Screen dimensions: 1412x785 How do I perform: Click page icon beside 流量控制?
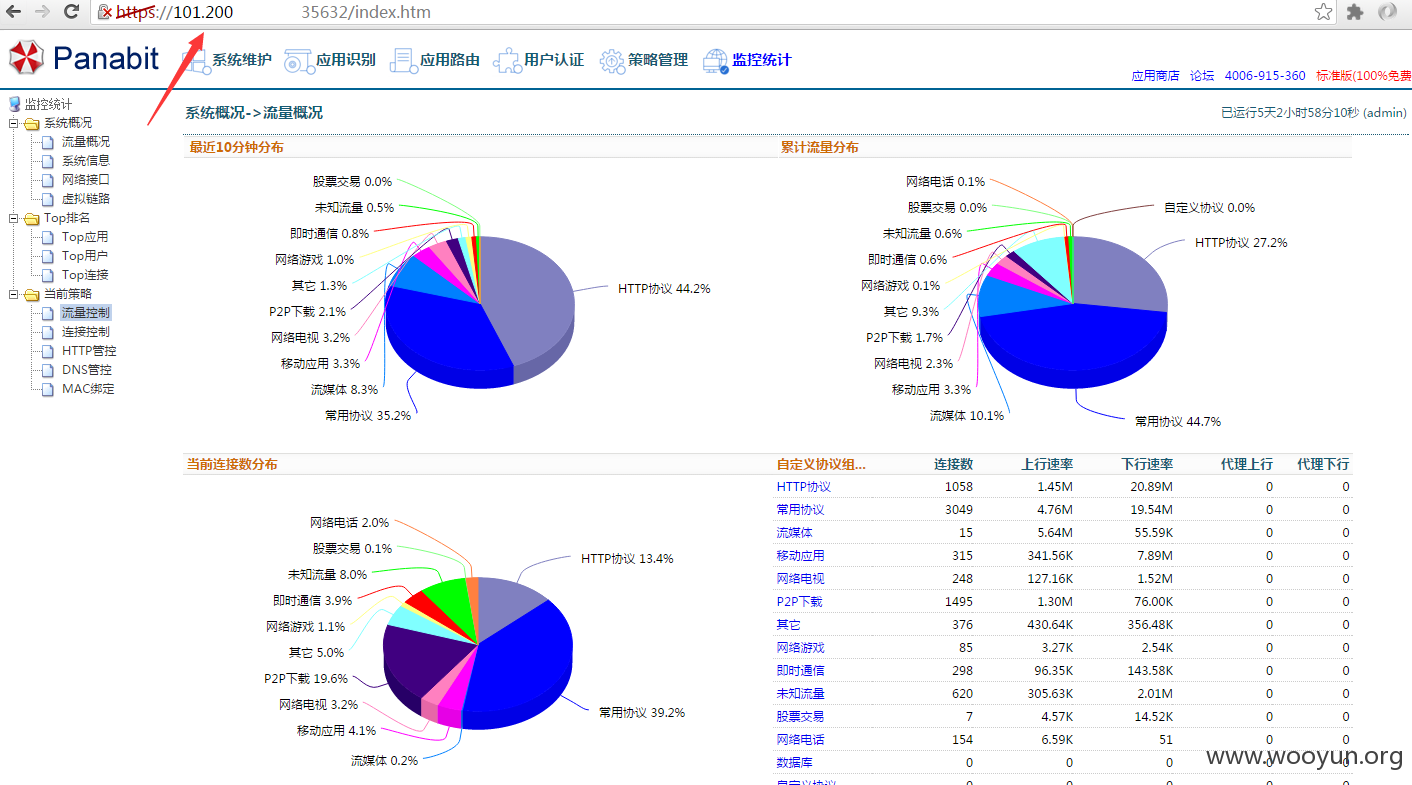tap(47, 313)
